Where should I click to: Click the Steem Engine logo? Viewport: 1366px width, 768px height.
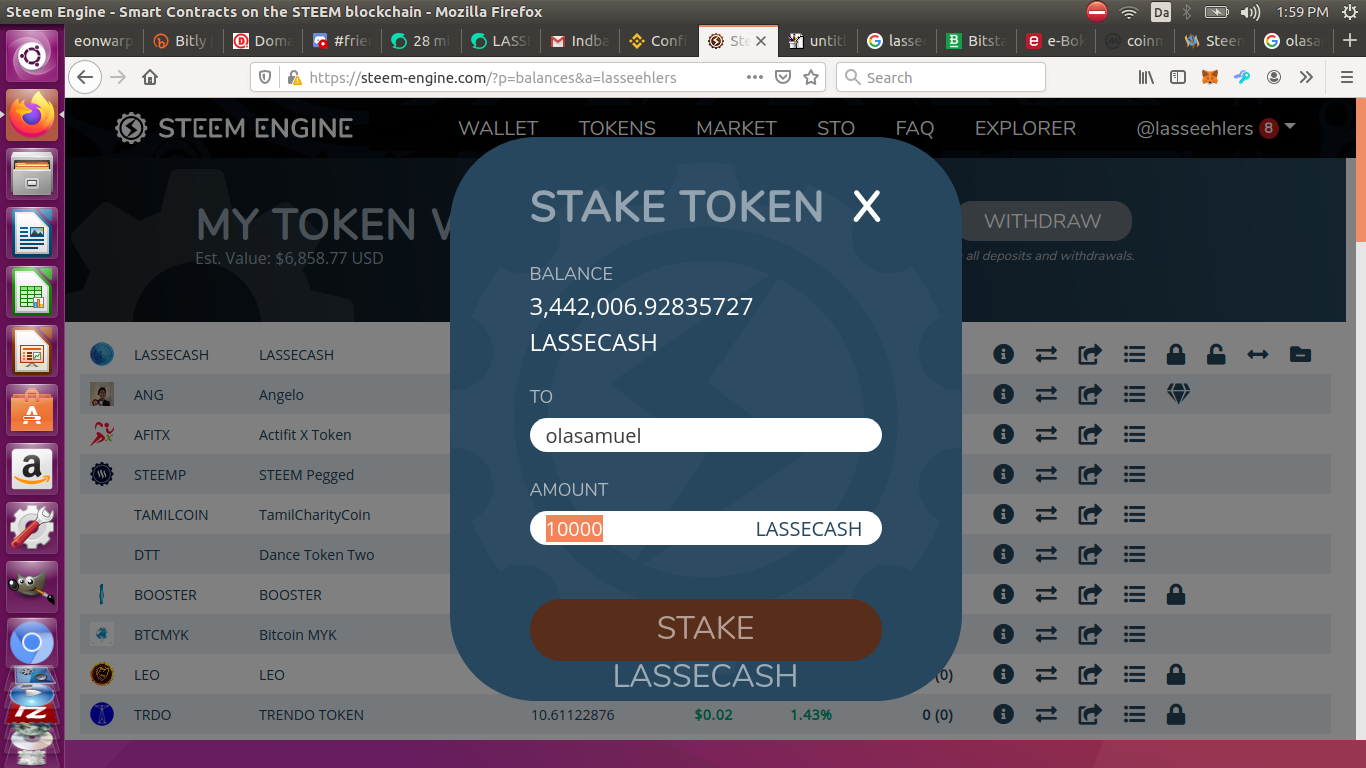click(234, 128)
